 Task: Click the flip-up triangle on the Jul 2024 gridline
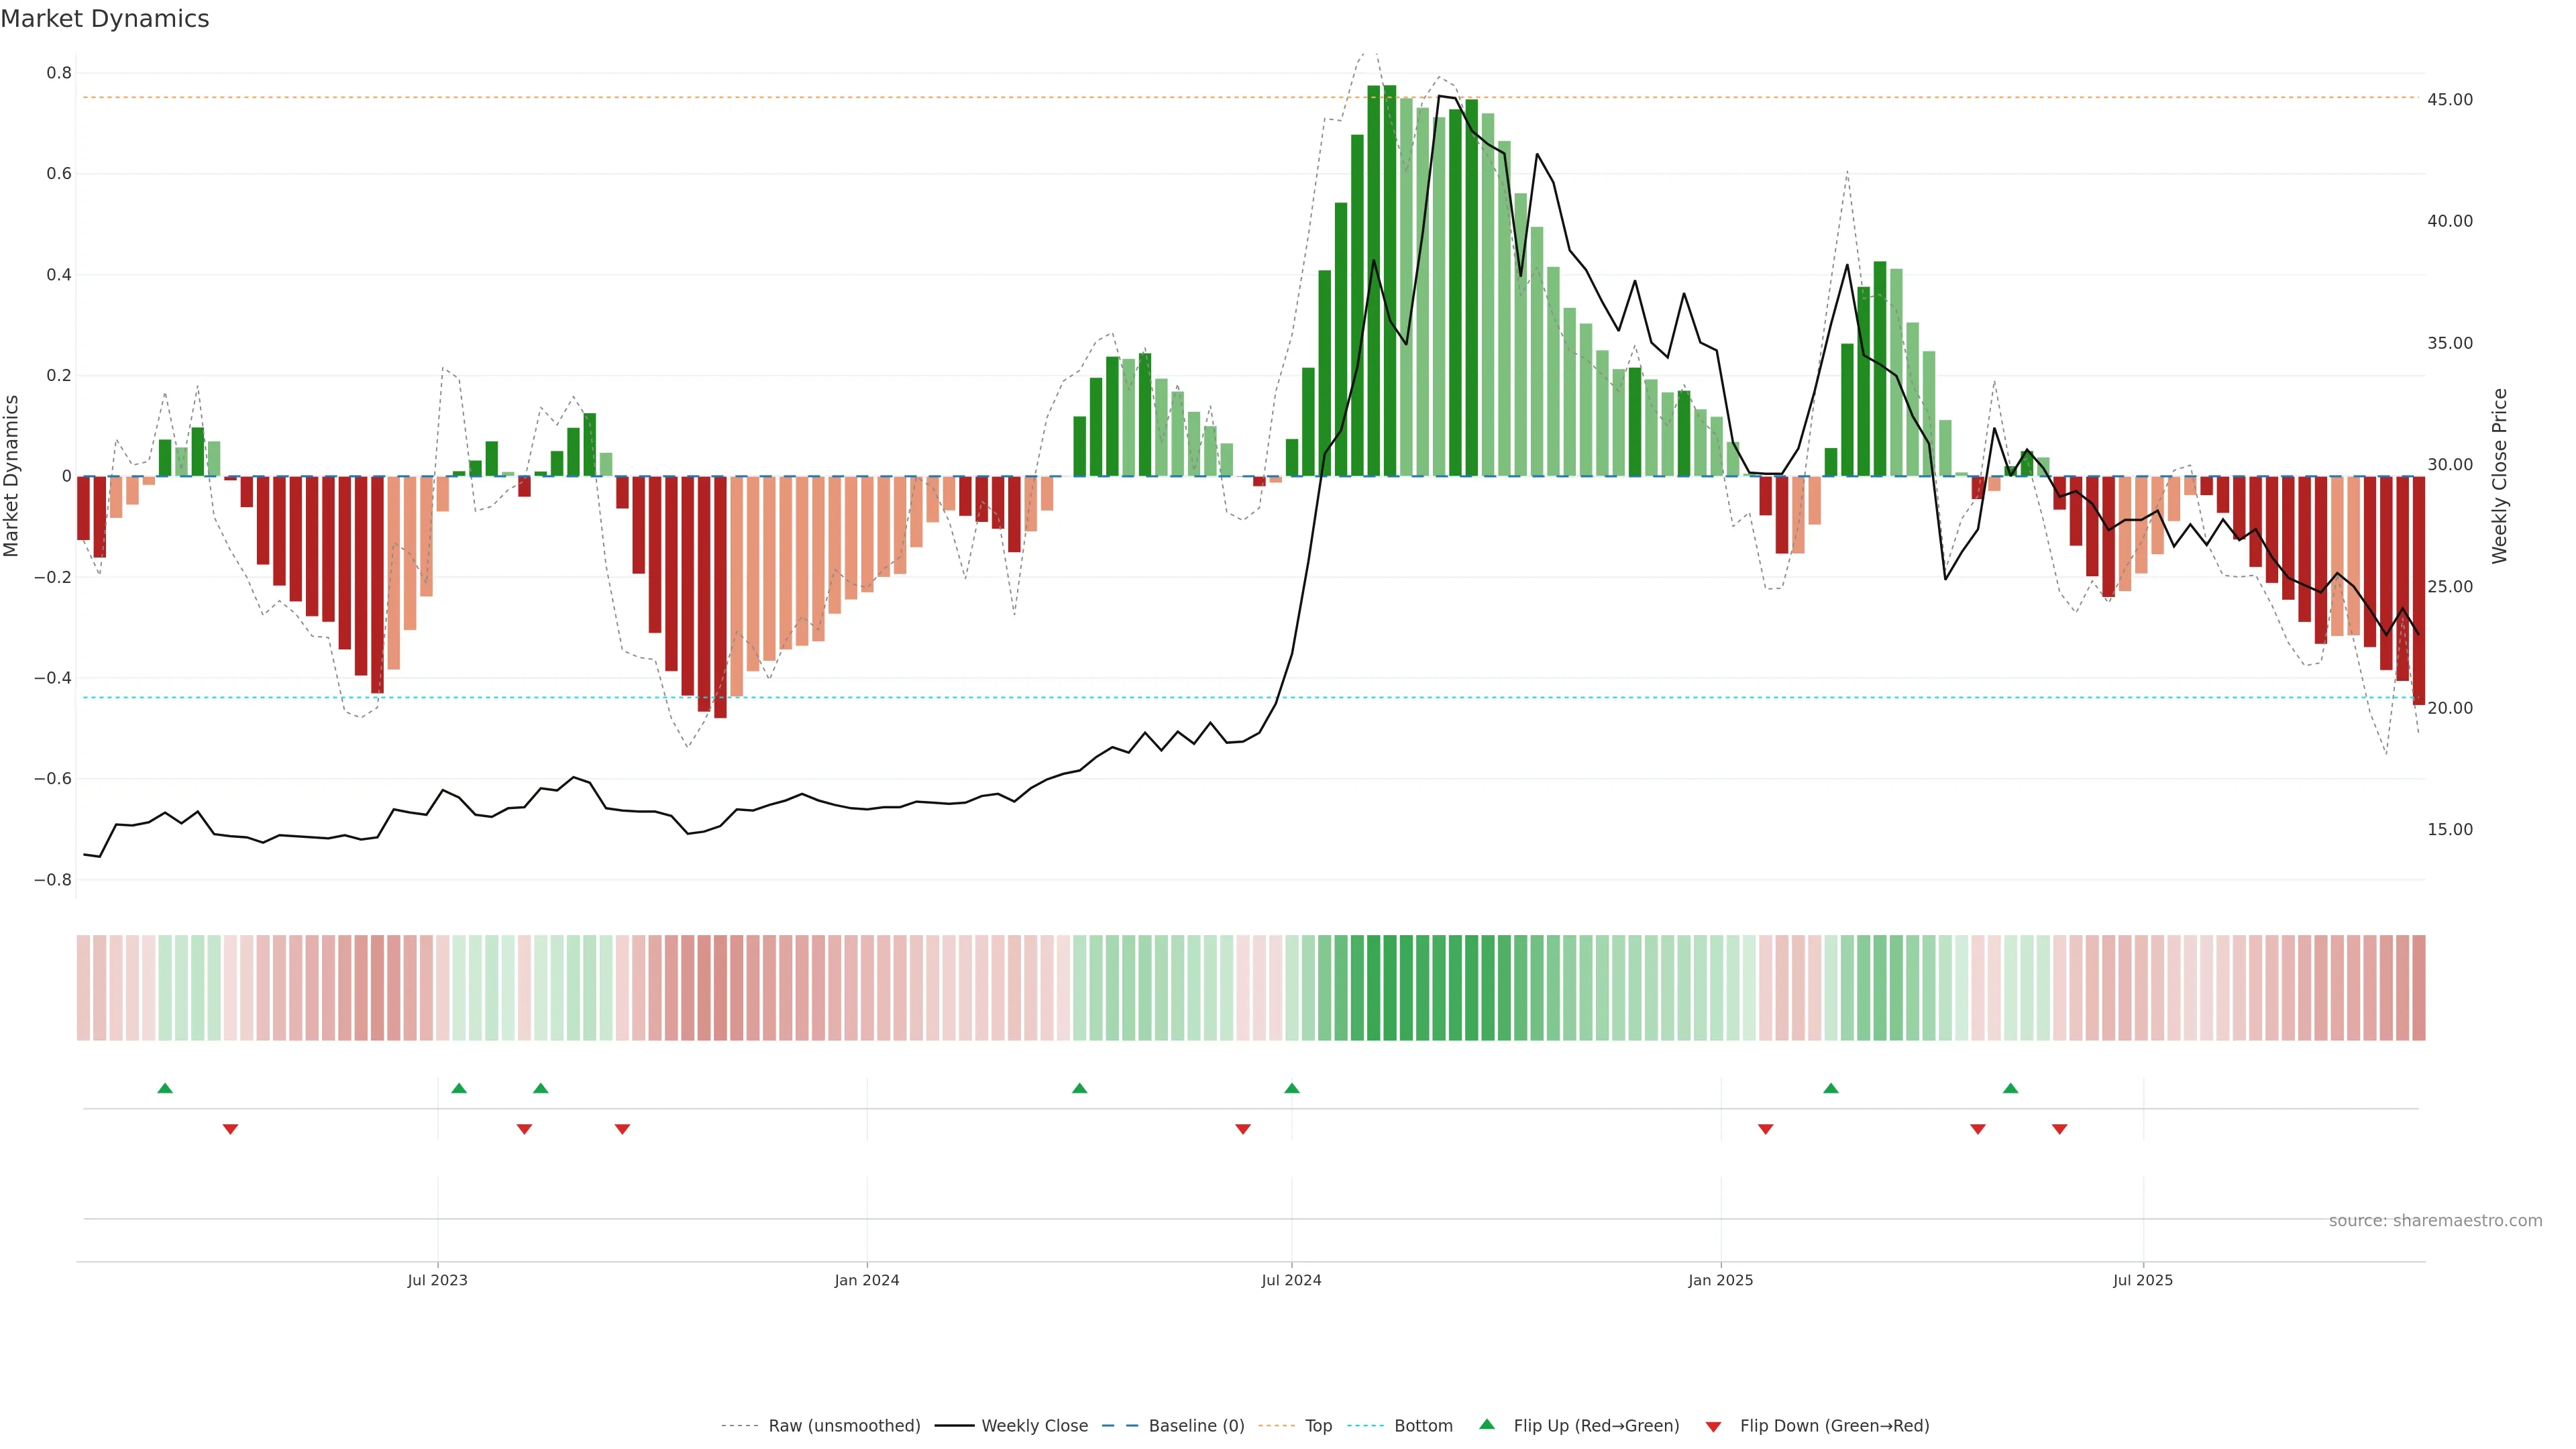pos(1291,1088)
